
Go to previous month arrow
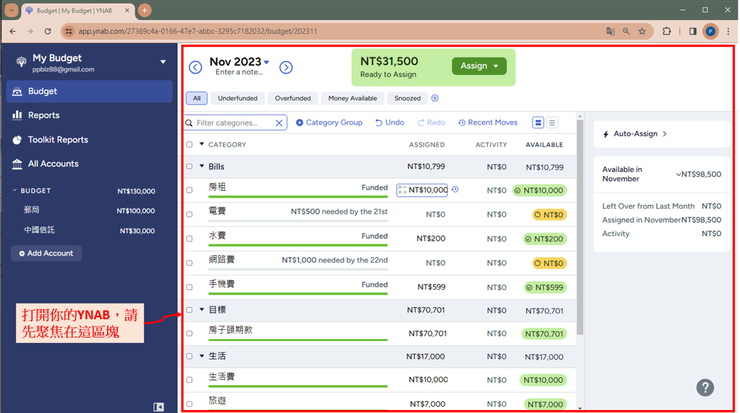(x=195, y=67)
